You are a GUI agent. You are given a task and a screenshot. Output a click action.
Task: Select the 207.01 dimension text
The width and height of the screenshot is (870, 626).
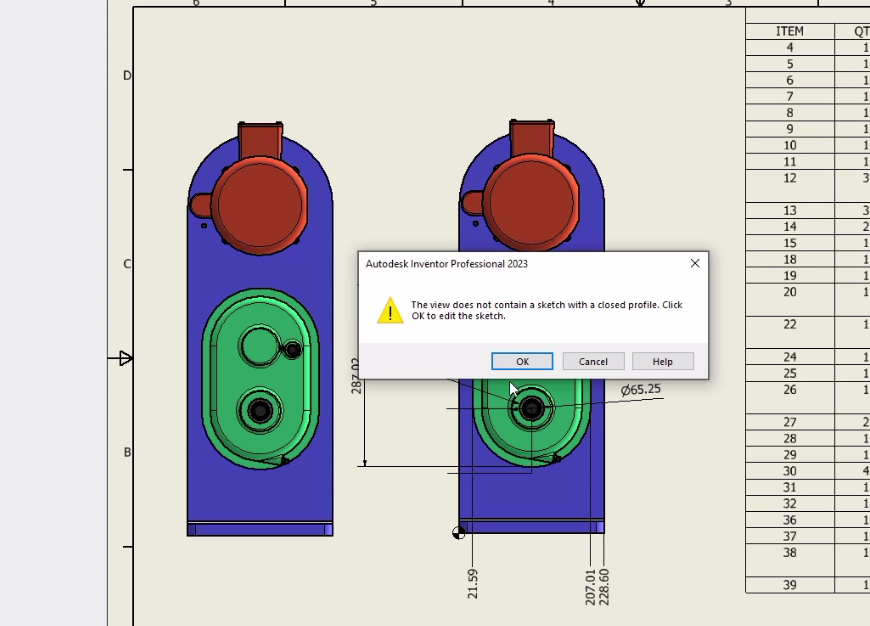click(590, 587)
